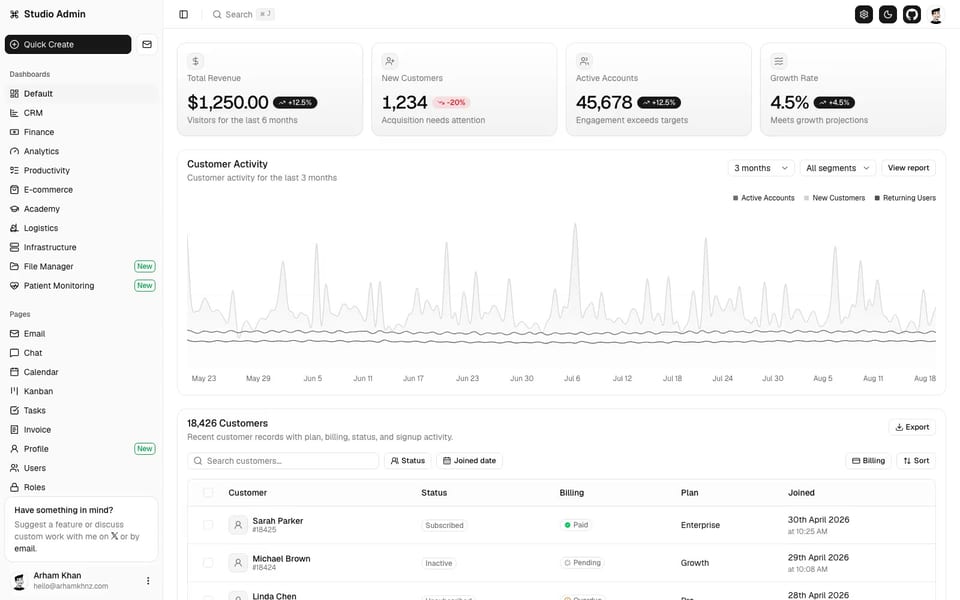Click the Search customers input

point(283,460)
